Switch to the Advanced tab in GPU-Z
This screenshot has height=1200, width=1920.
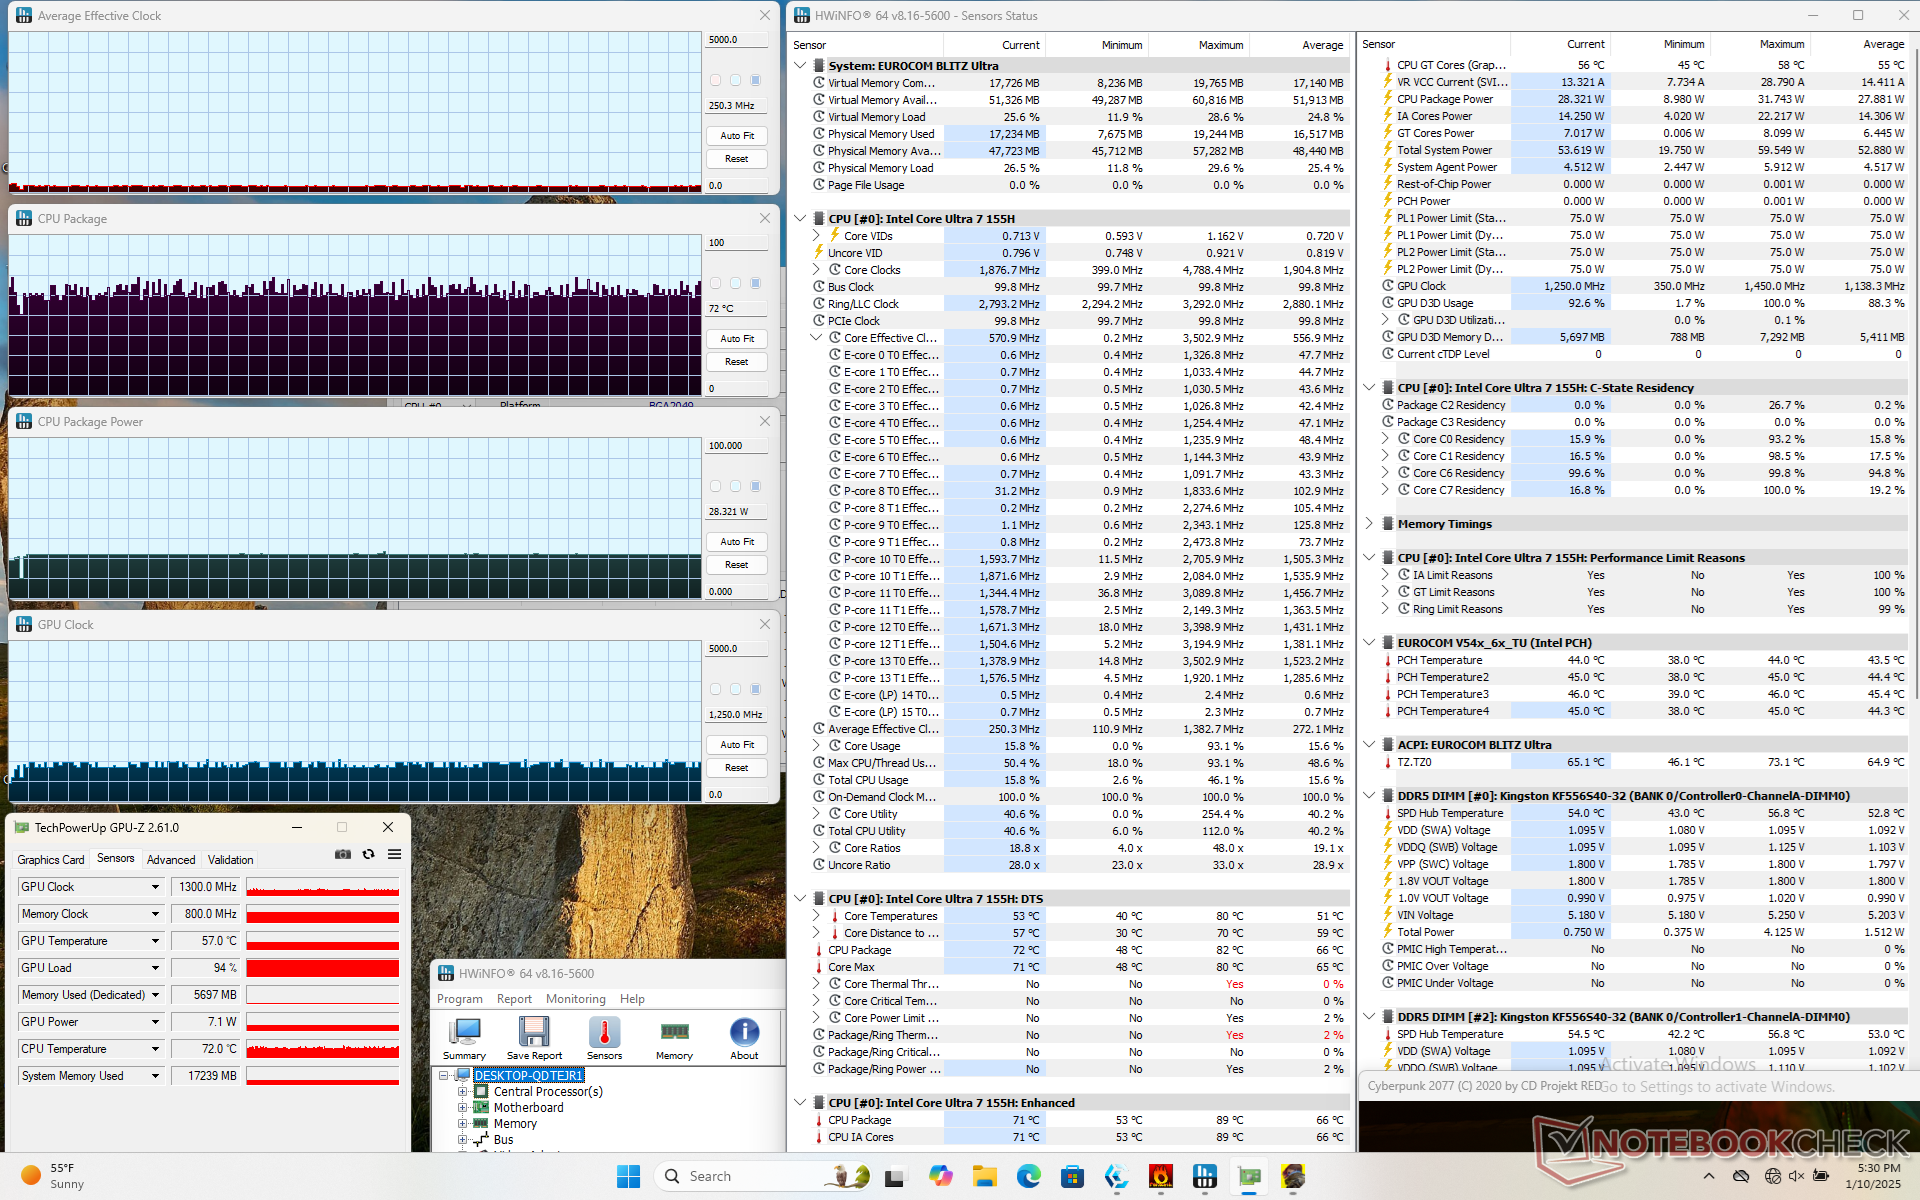pos(171,860)
